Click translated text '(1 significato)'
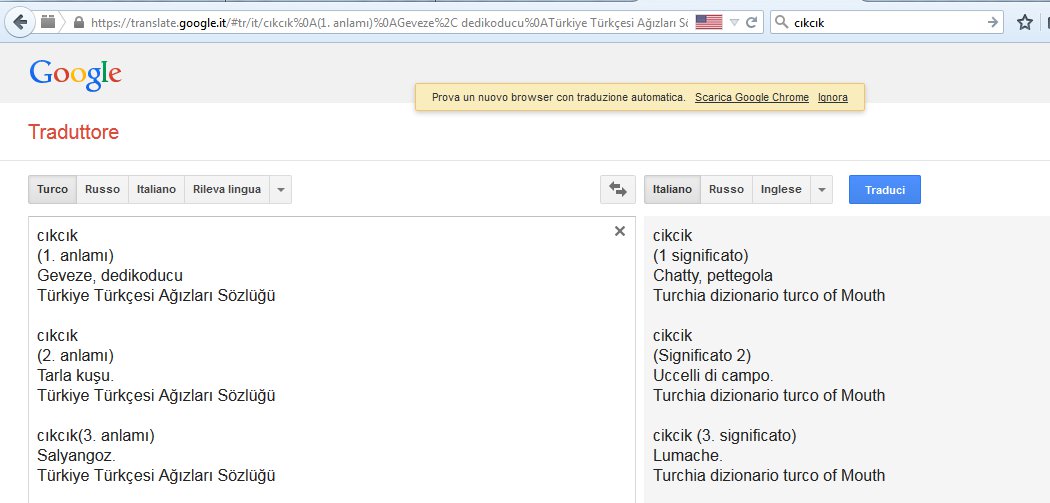This screenshot has width=1050, height=503. (x=700, y=255)
